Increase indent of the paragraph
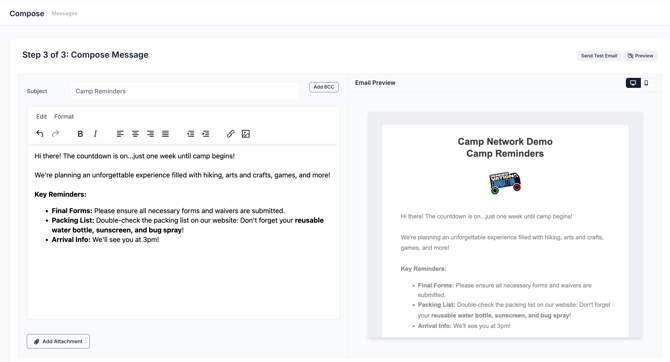This screenshot has height=362, width=670. click(x=206, y=134)
